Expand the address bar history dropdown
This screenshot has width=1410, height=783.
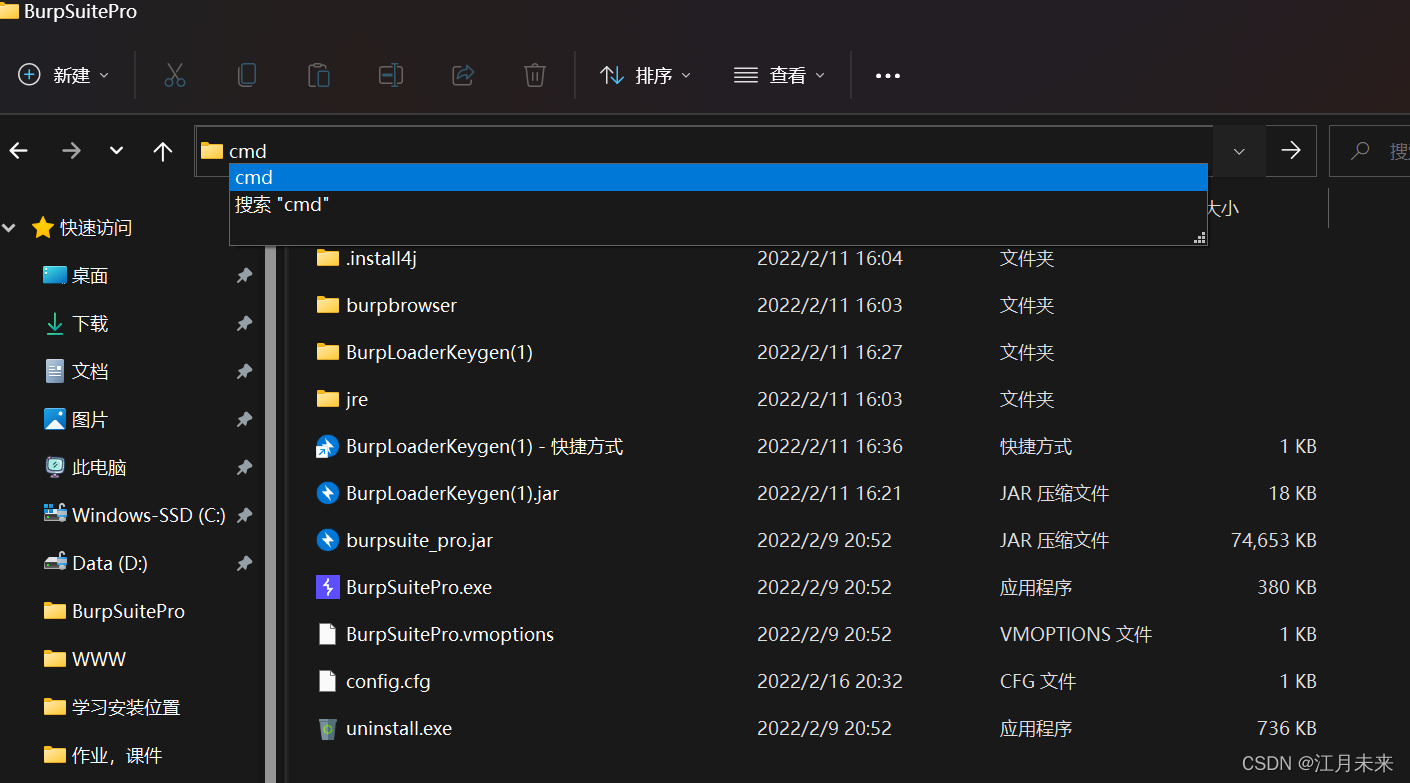click(x=1239, y=151)
